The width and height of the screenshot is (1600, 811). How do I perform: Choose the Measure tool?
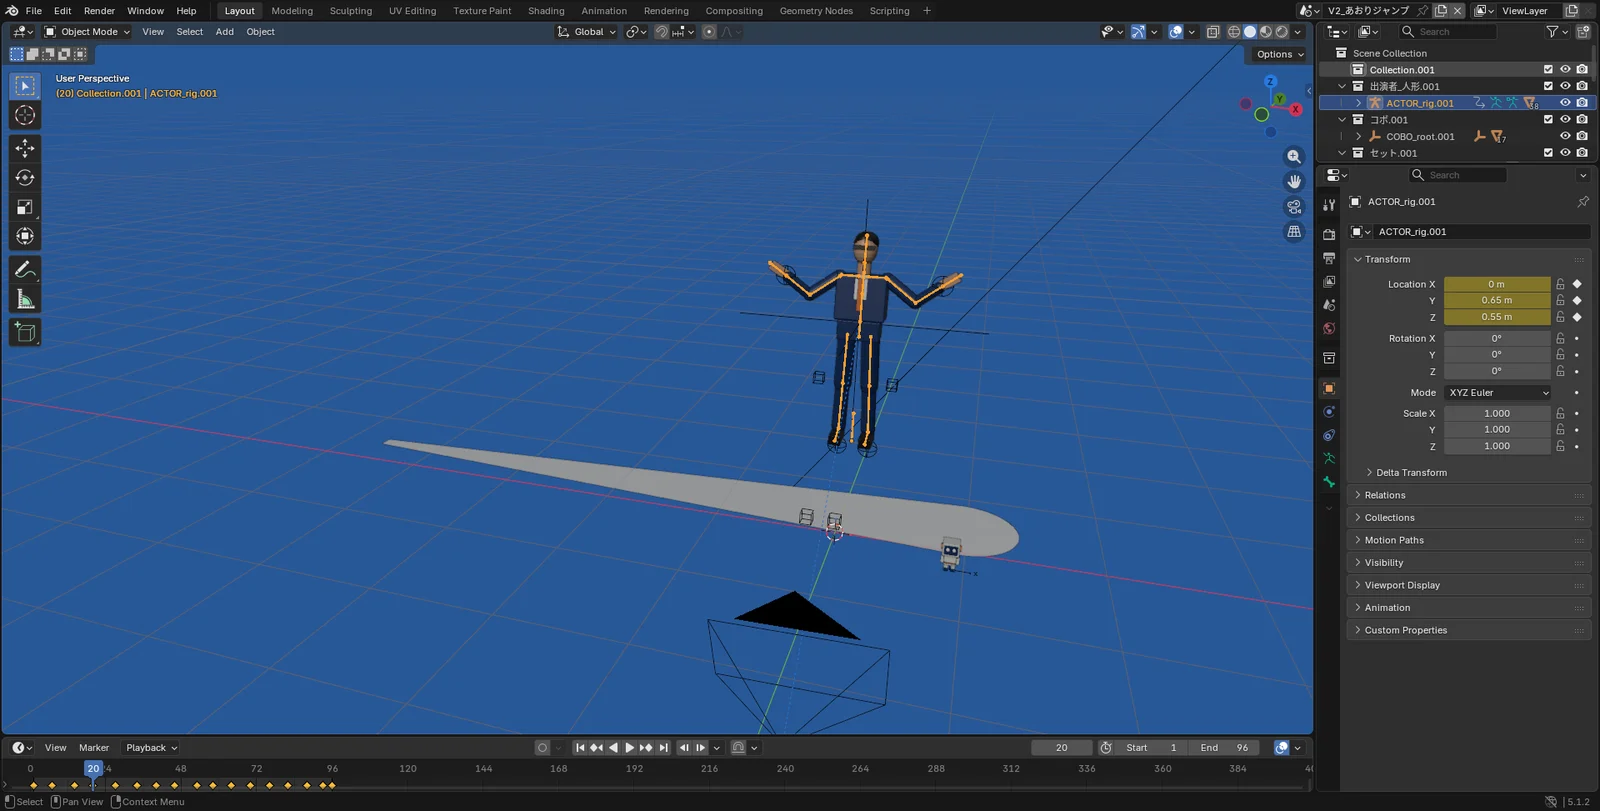click(25, 299)
